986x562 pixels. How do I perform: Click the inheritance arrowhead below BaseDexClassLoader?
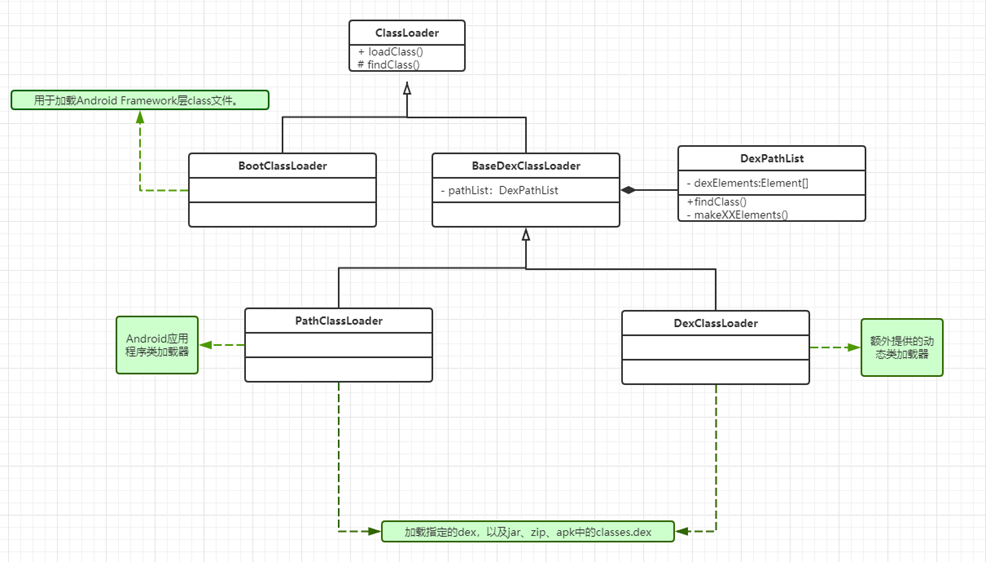526,235
